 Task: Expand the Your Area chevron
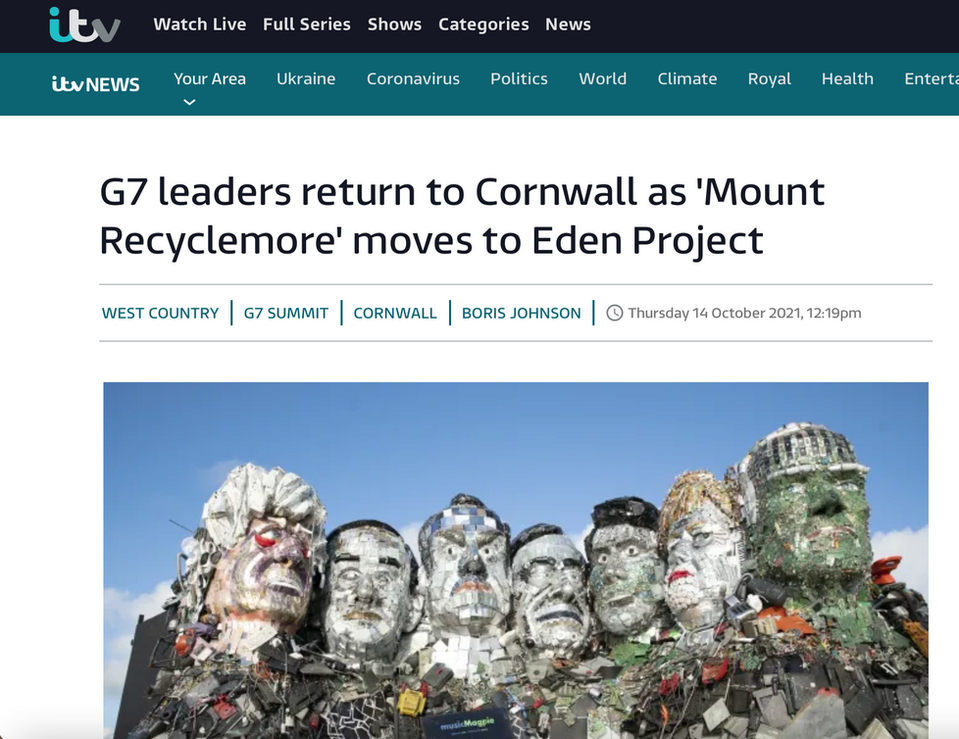pos(190,102)
